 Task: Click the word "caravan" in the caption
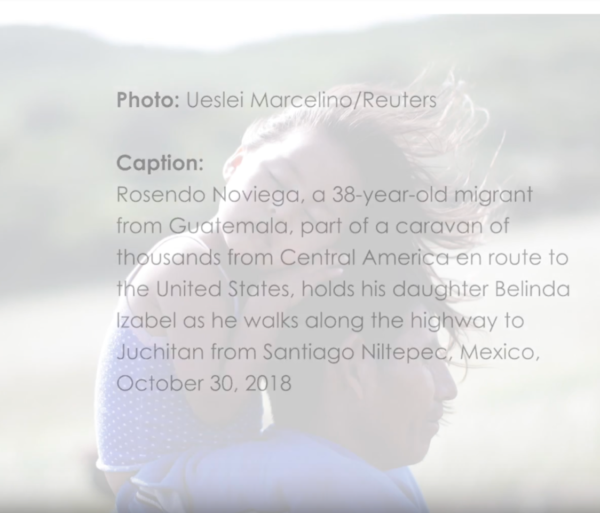tap(438, 226)
